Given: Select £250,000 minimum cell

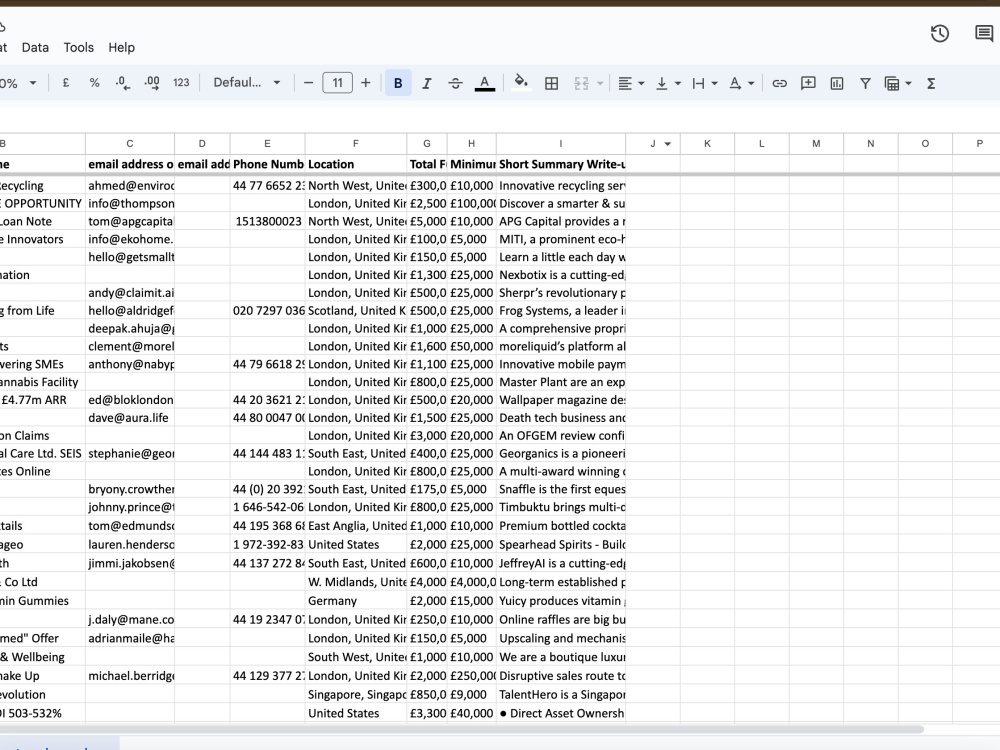Looking at the screenshot, I should click(x=471, y=675).
